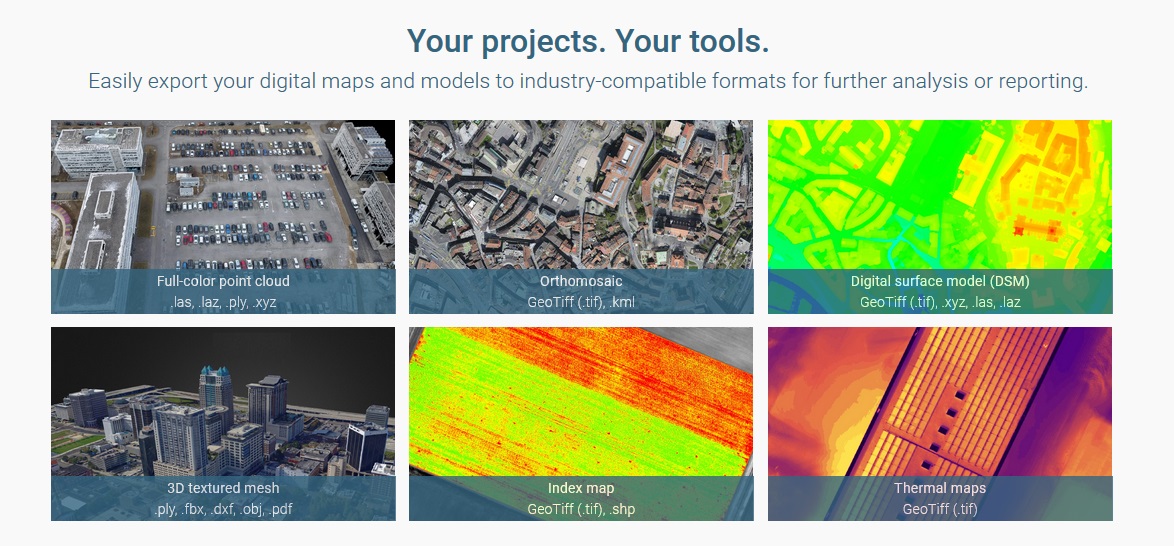
Task: Open the Orthomosaic aerial city thumbnail
Action: 581,195
